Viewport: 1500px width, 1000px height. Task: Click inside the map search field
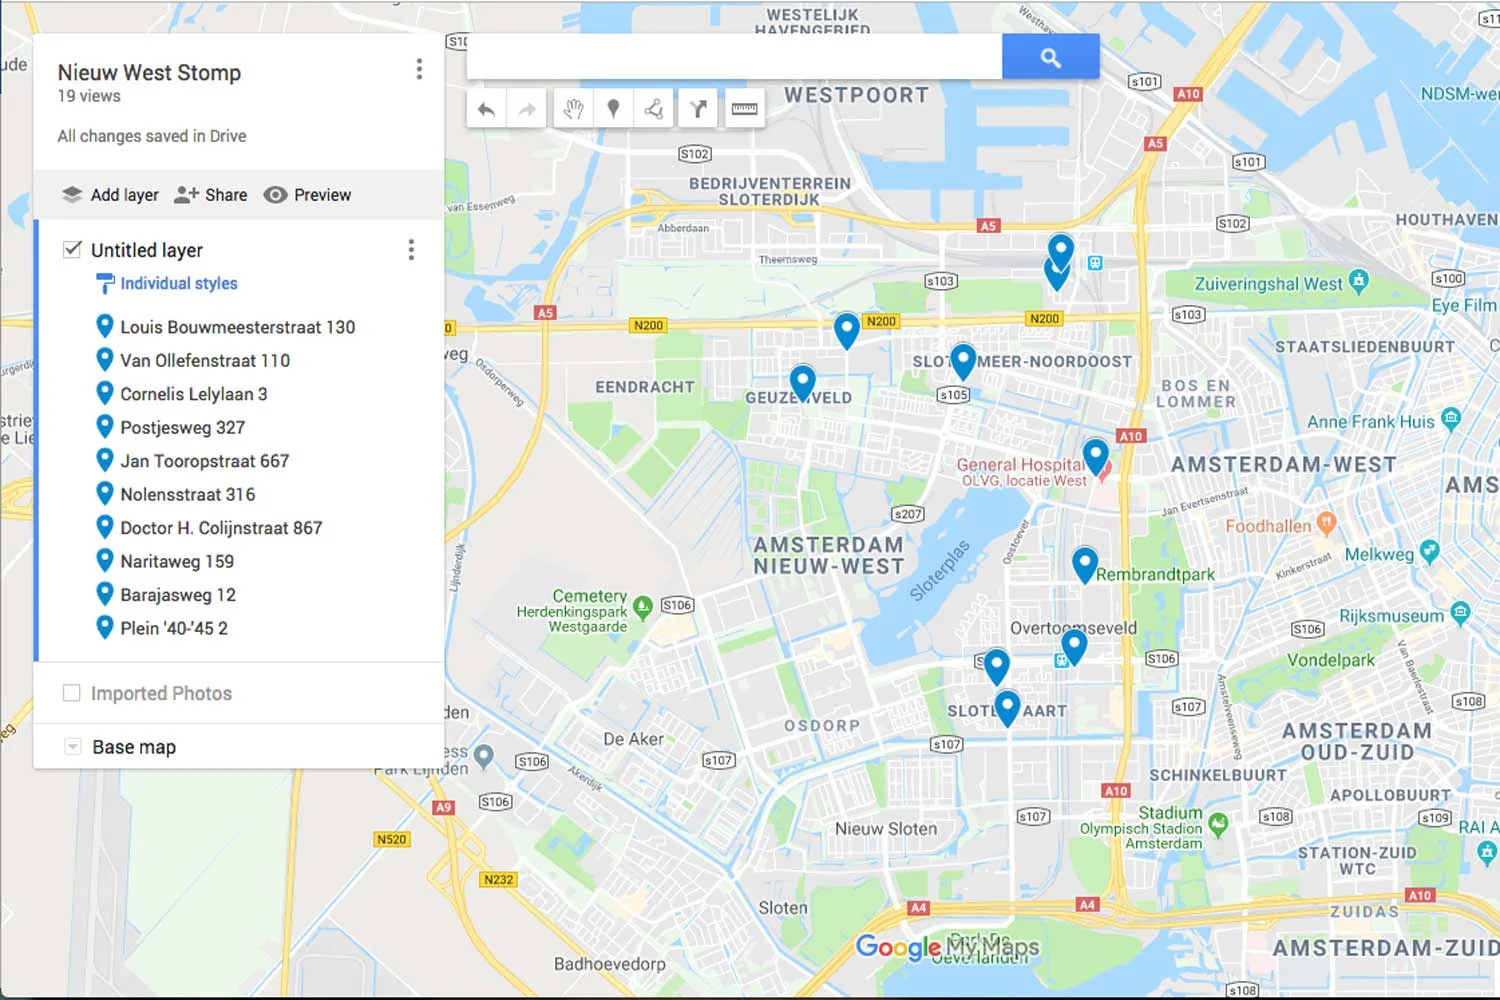click(x=734, y=58)
